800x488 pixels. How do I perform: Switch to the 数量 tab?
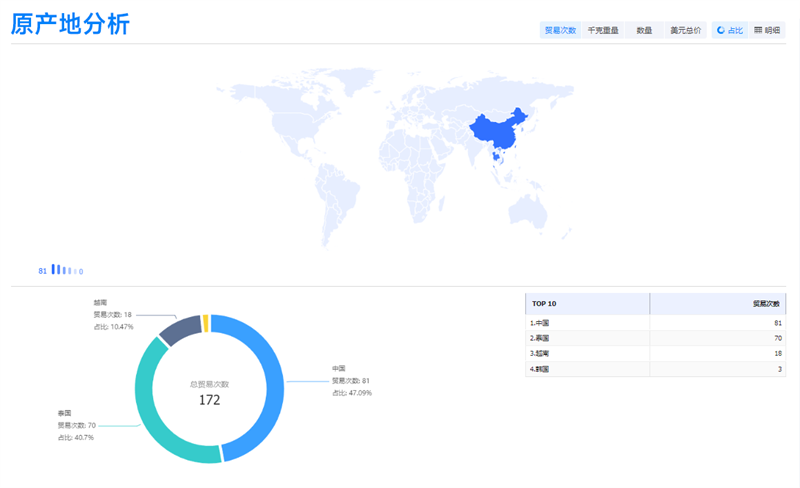click(644, 31)
